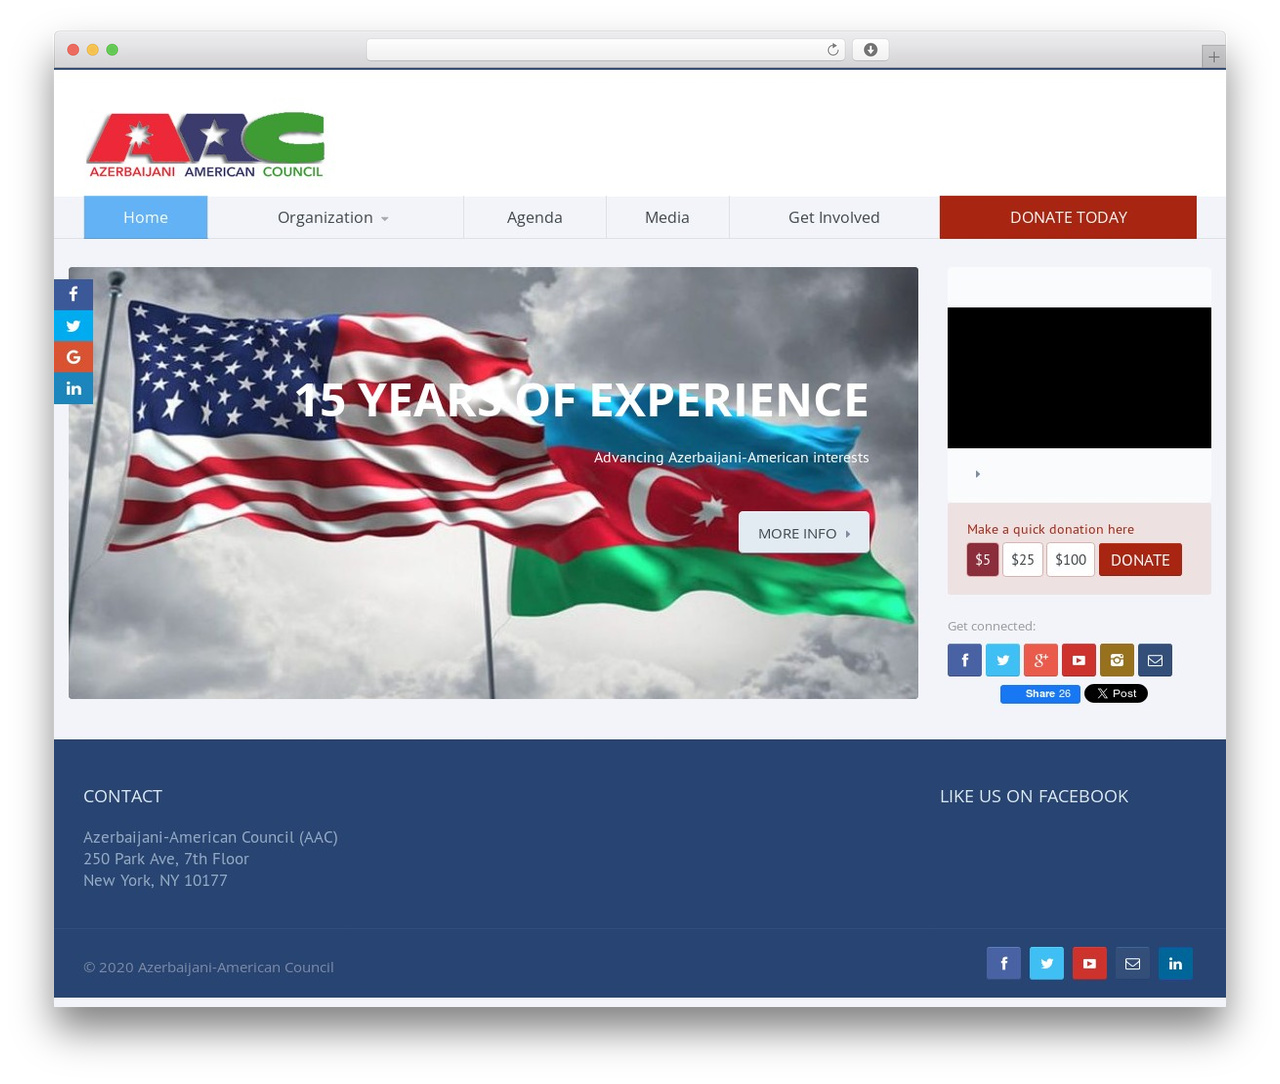Open YouTube under Get connected
This screenshot has width=1280, height=1084.
point(1079,660)
